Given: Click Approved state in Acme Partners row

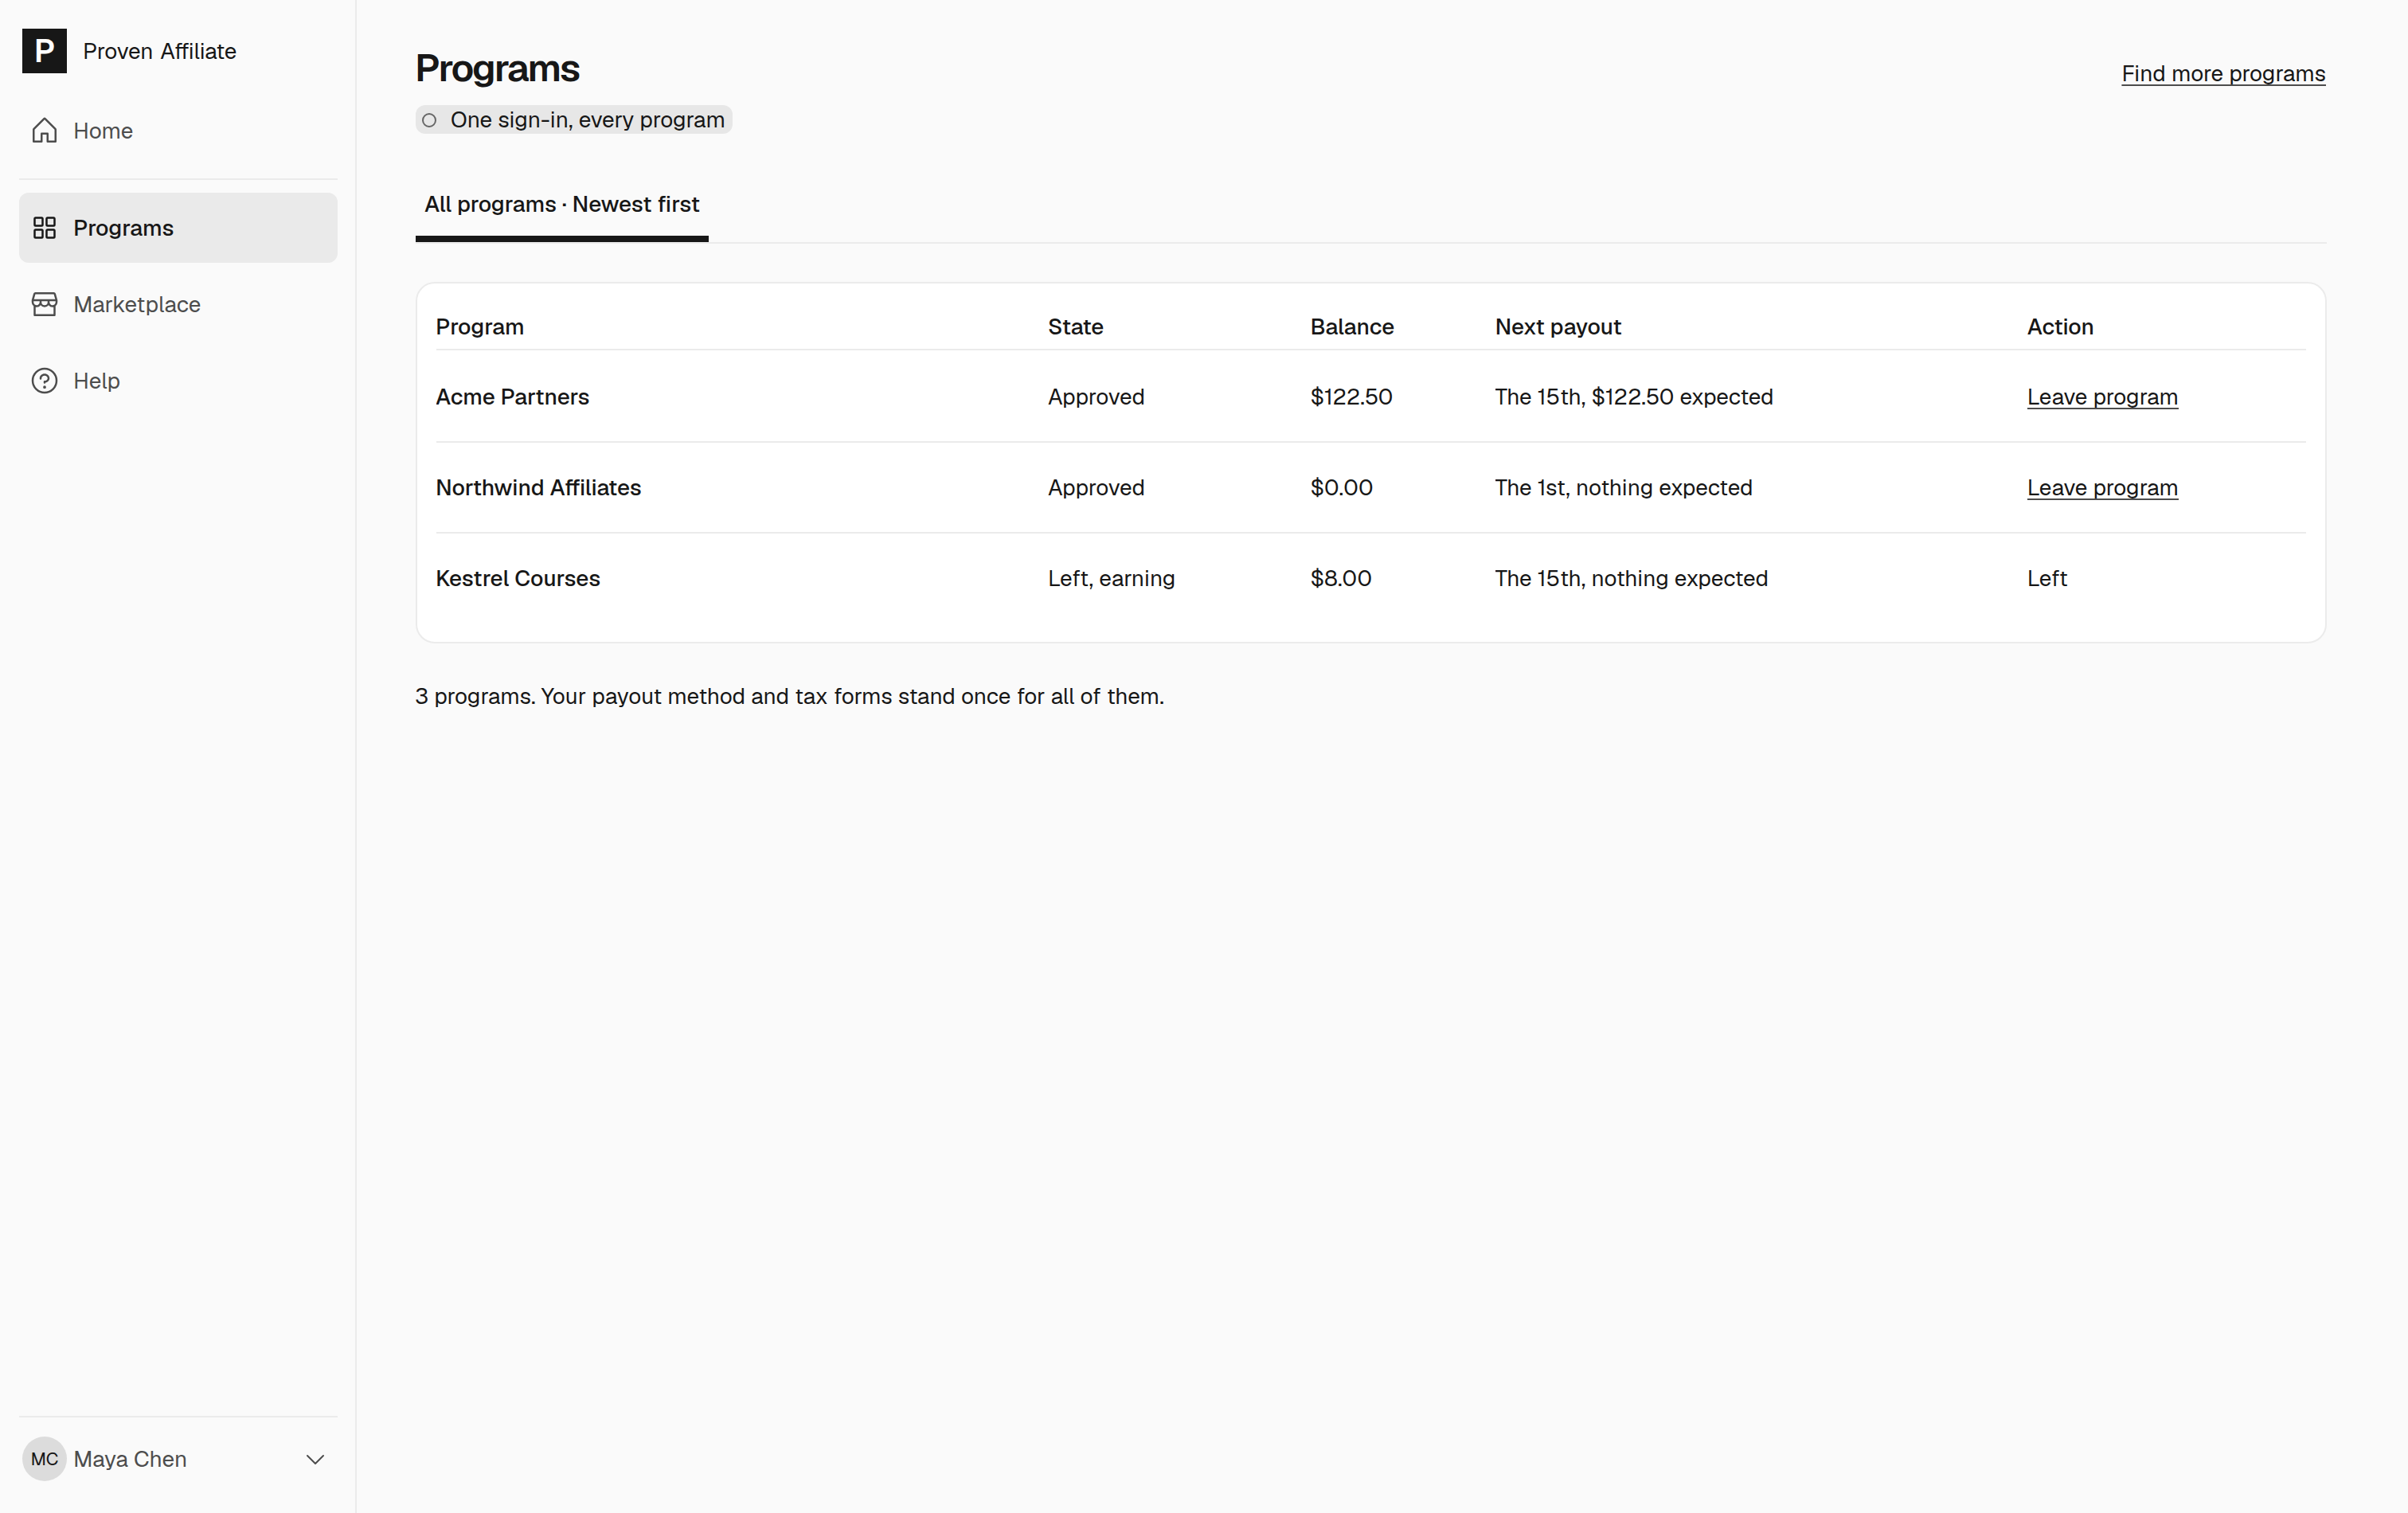Looking at the screenshot, I should [x=1096, y=397].
